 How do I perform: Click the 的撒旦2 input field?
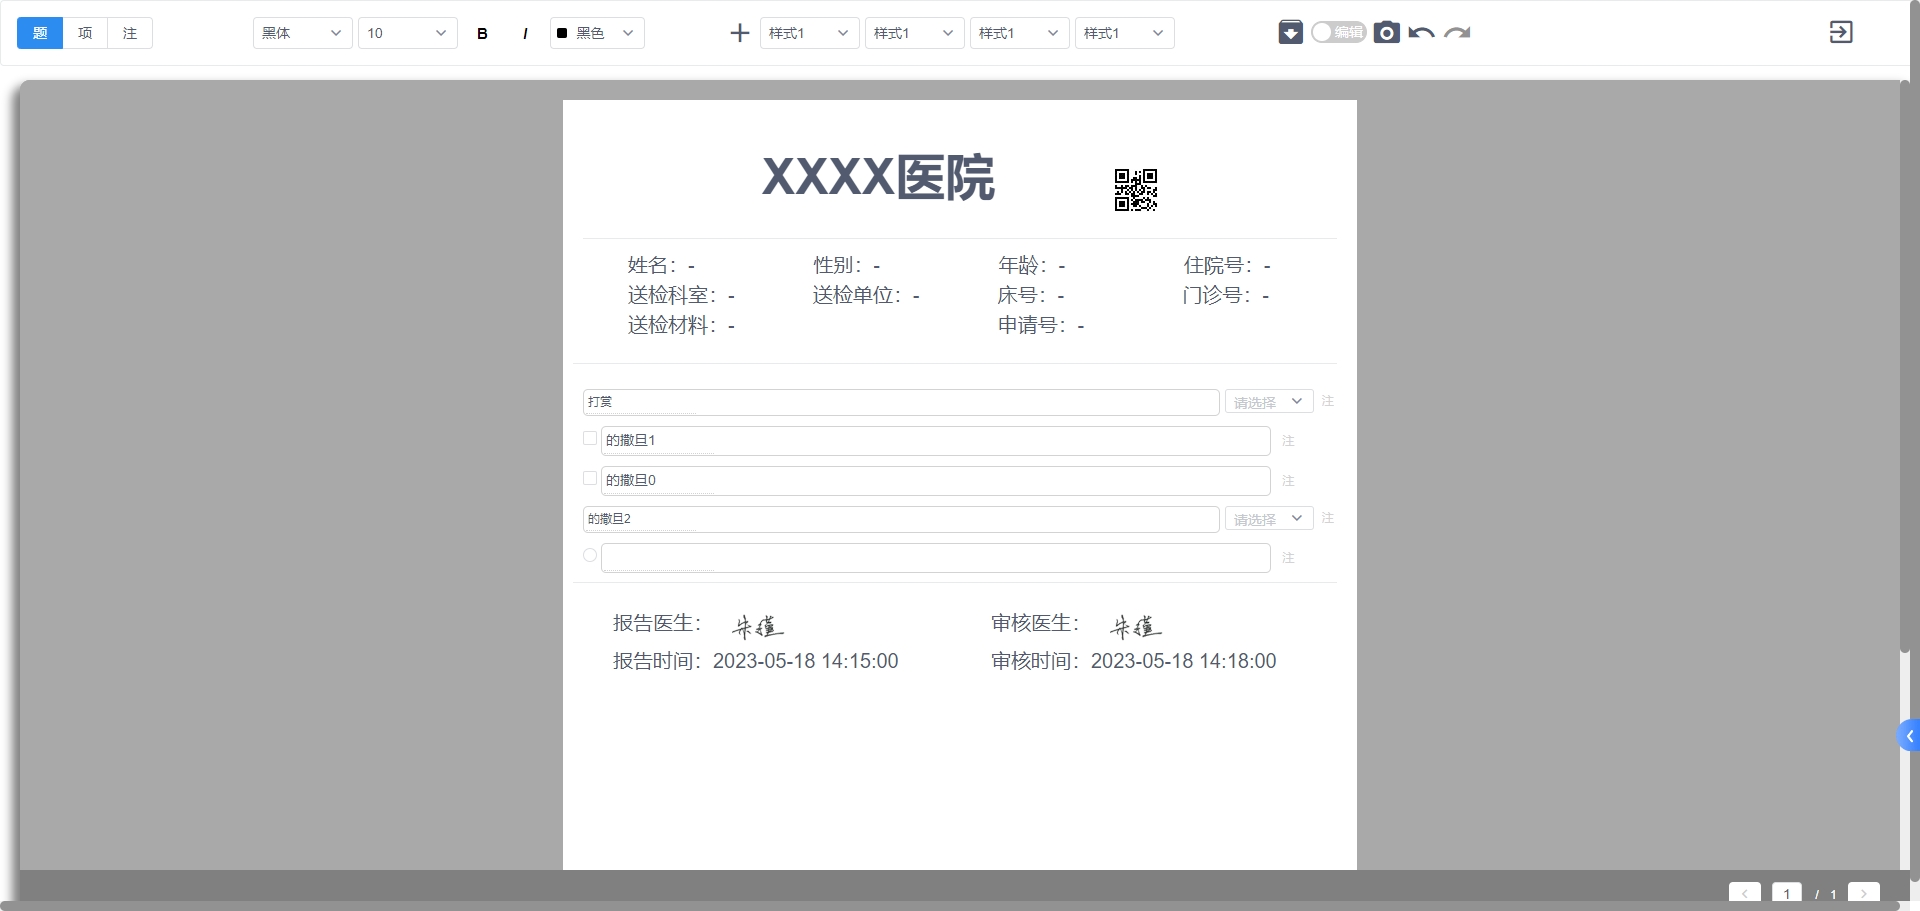coord(901,519)
